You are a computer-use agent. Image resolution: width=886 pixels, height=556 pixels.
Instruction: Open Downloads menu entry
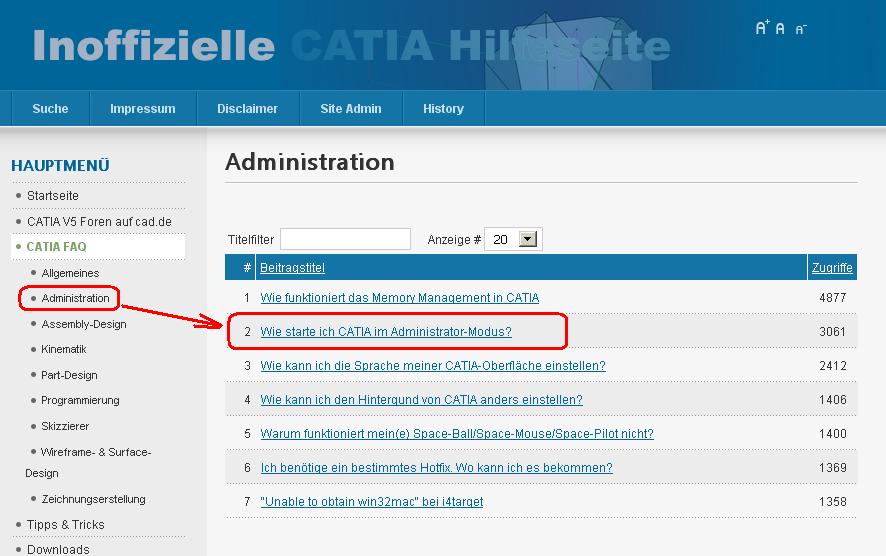click(58, 549)
